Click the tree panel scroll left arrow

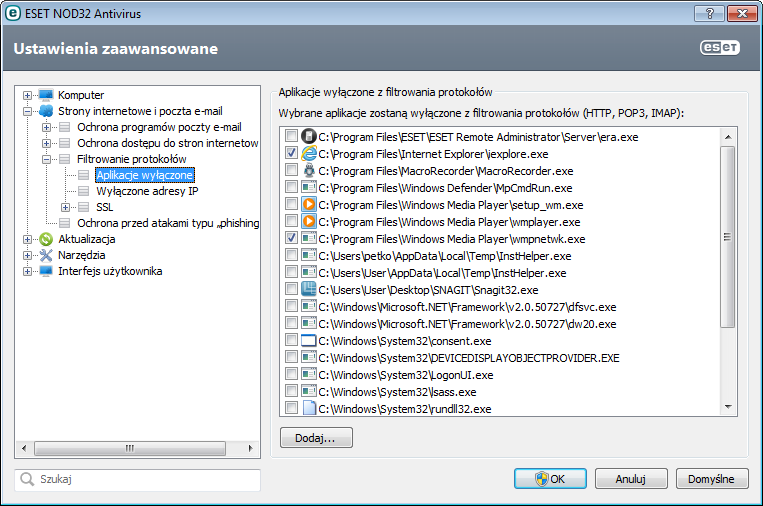(24, 448)
